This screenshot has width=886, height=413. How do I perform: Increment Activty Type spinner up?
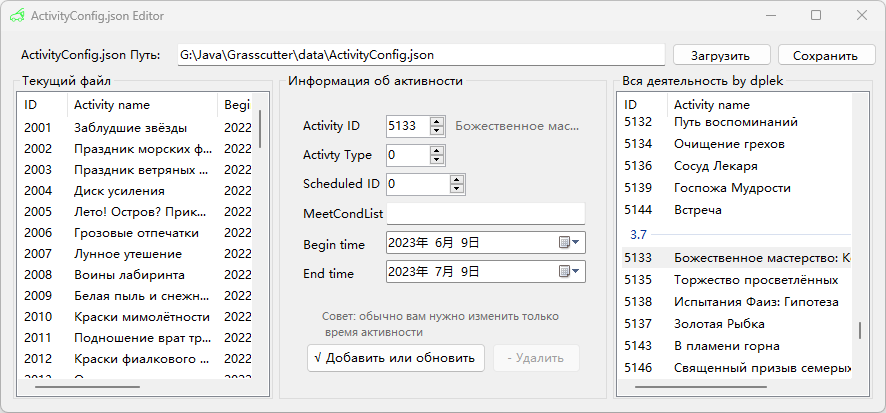coord(437,150)
